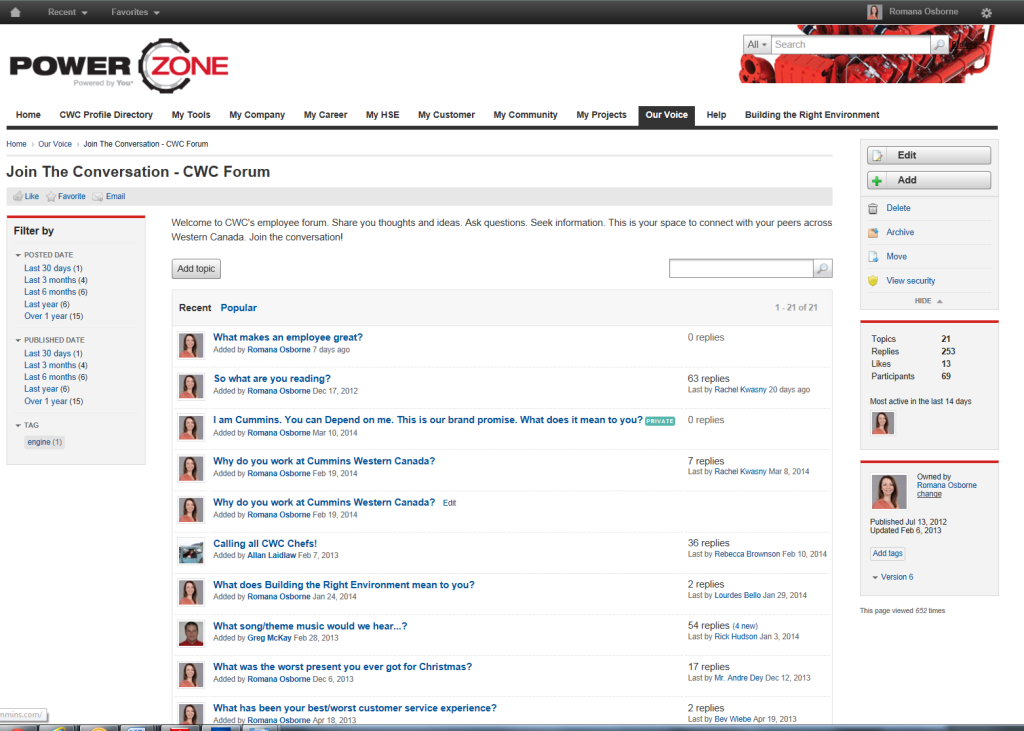Click the Power Zone logo
This screenshot has width=1024, height=731.
click(x=119, y=65)
